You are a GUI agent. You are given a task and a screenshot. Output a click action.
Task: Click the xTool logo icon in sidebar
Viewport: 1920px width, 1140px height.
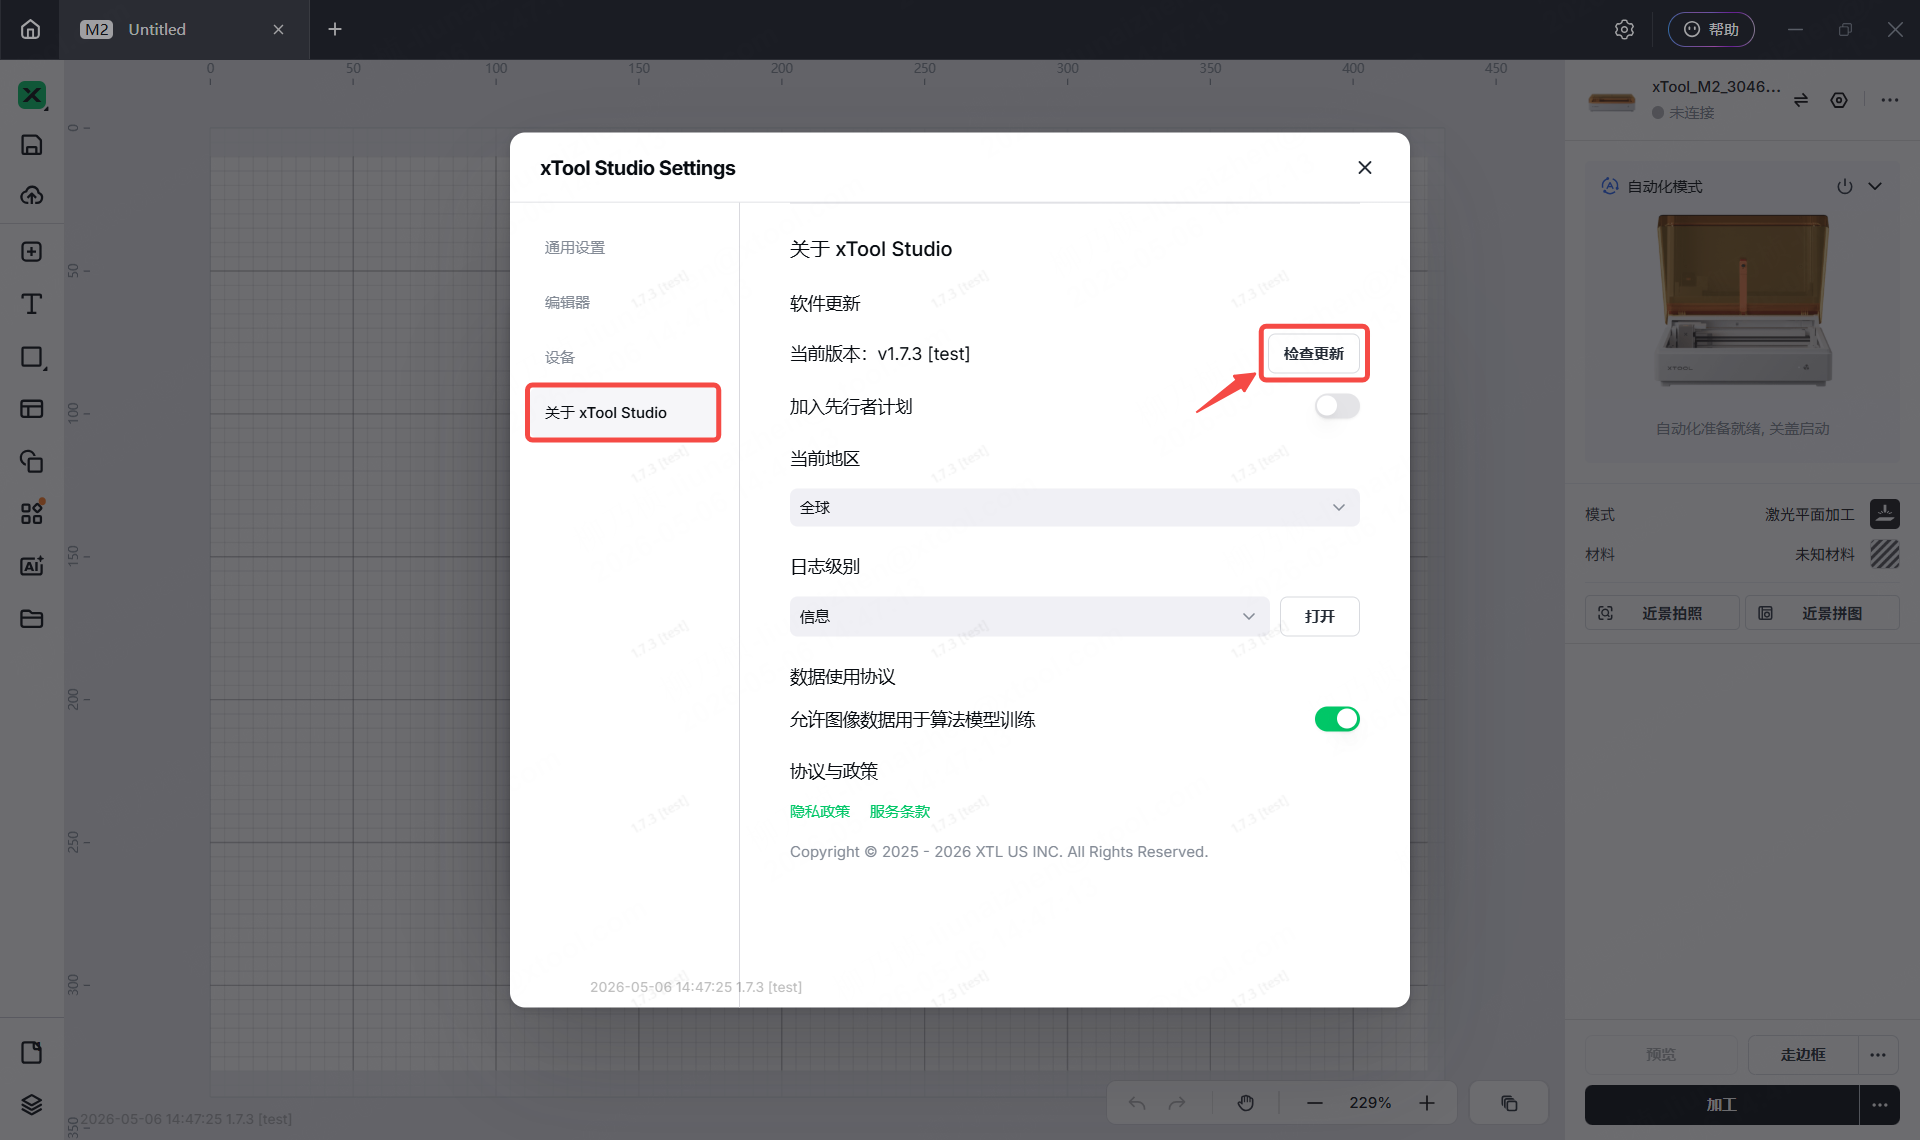point(32,95)
